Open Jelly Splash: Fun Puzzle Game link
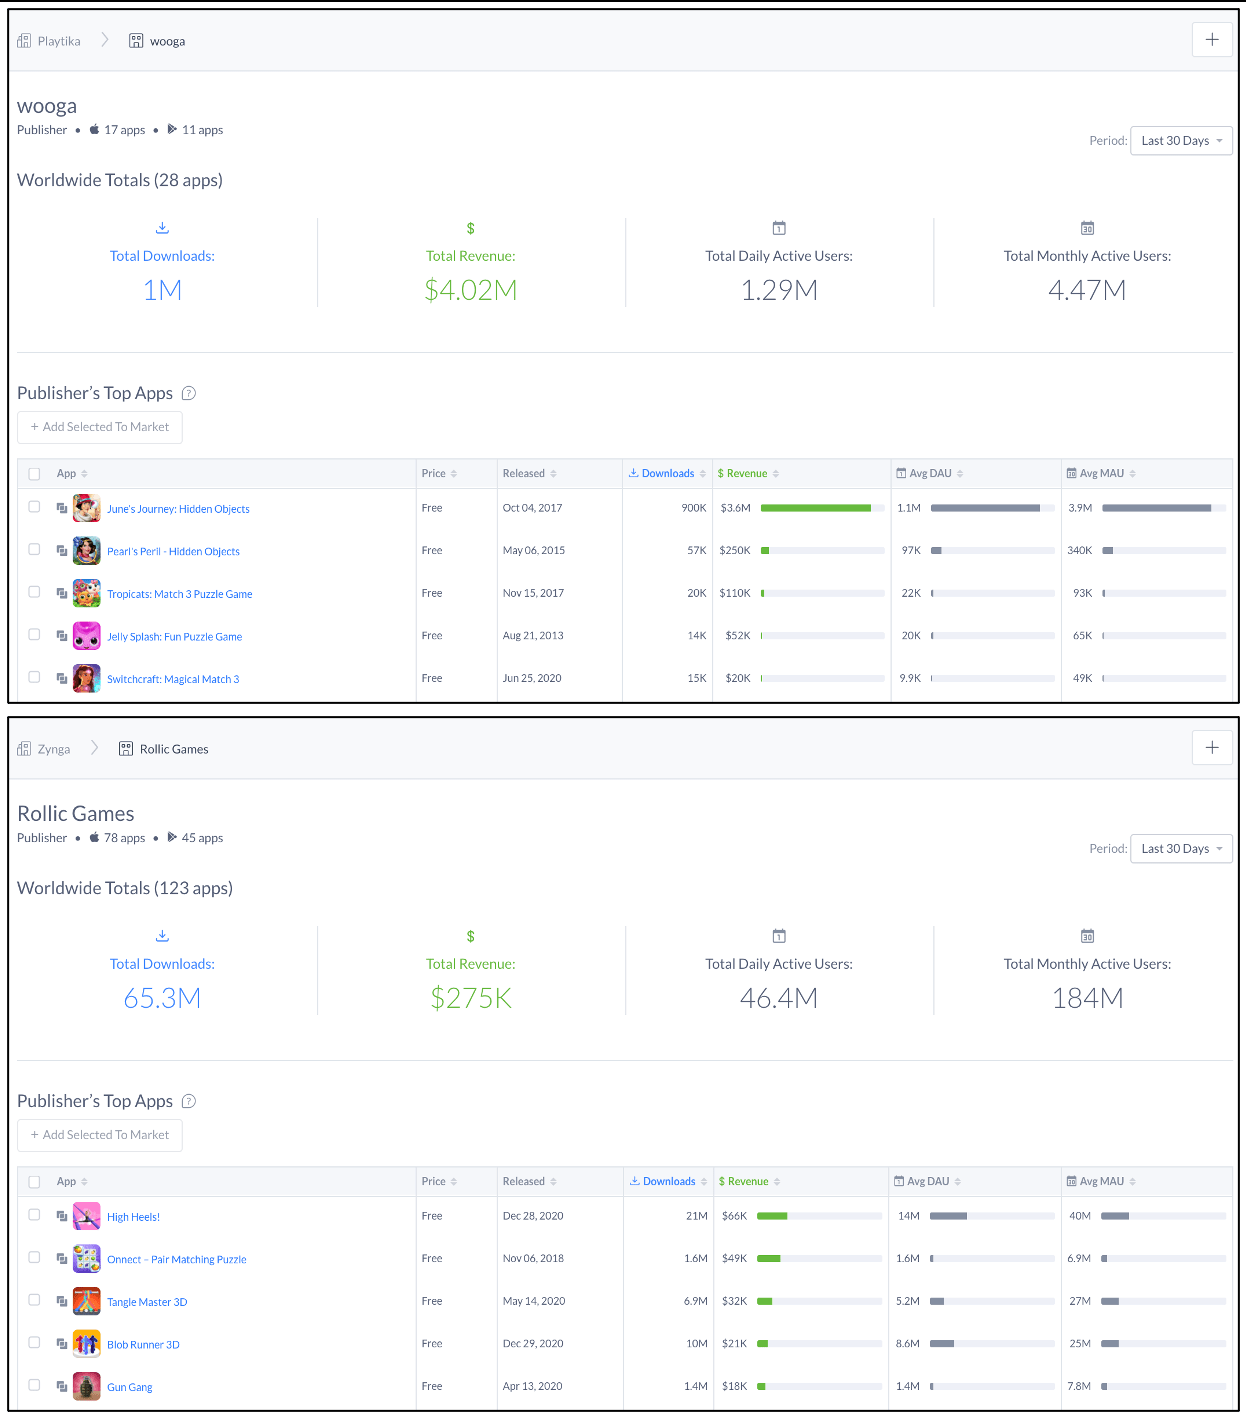Viewport: 1246px width, 1420px height. click(174, 637)
